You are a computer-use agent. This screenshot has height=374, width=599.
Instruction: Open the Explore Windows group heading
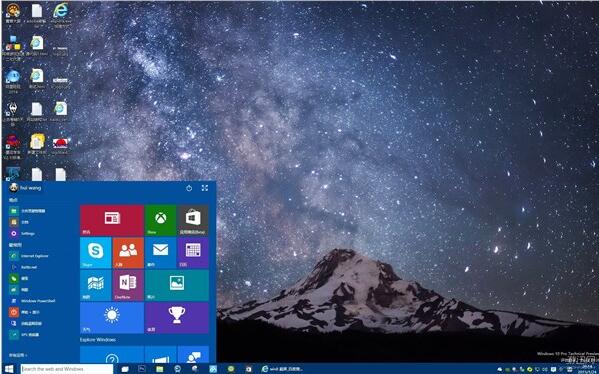98,340
